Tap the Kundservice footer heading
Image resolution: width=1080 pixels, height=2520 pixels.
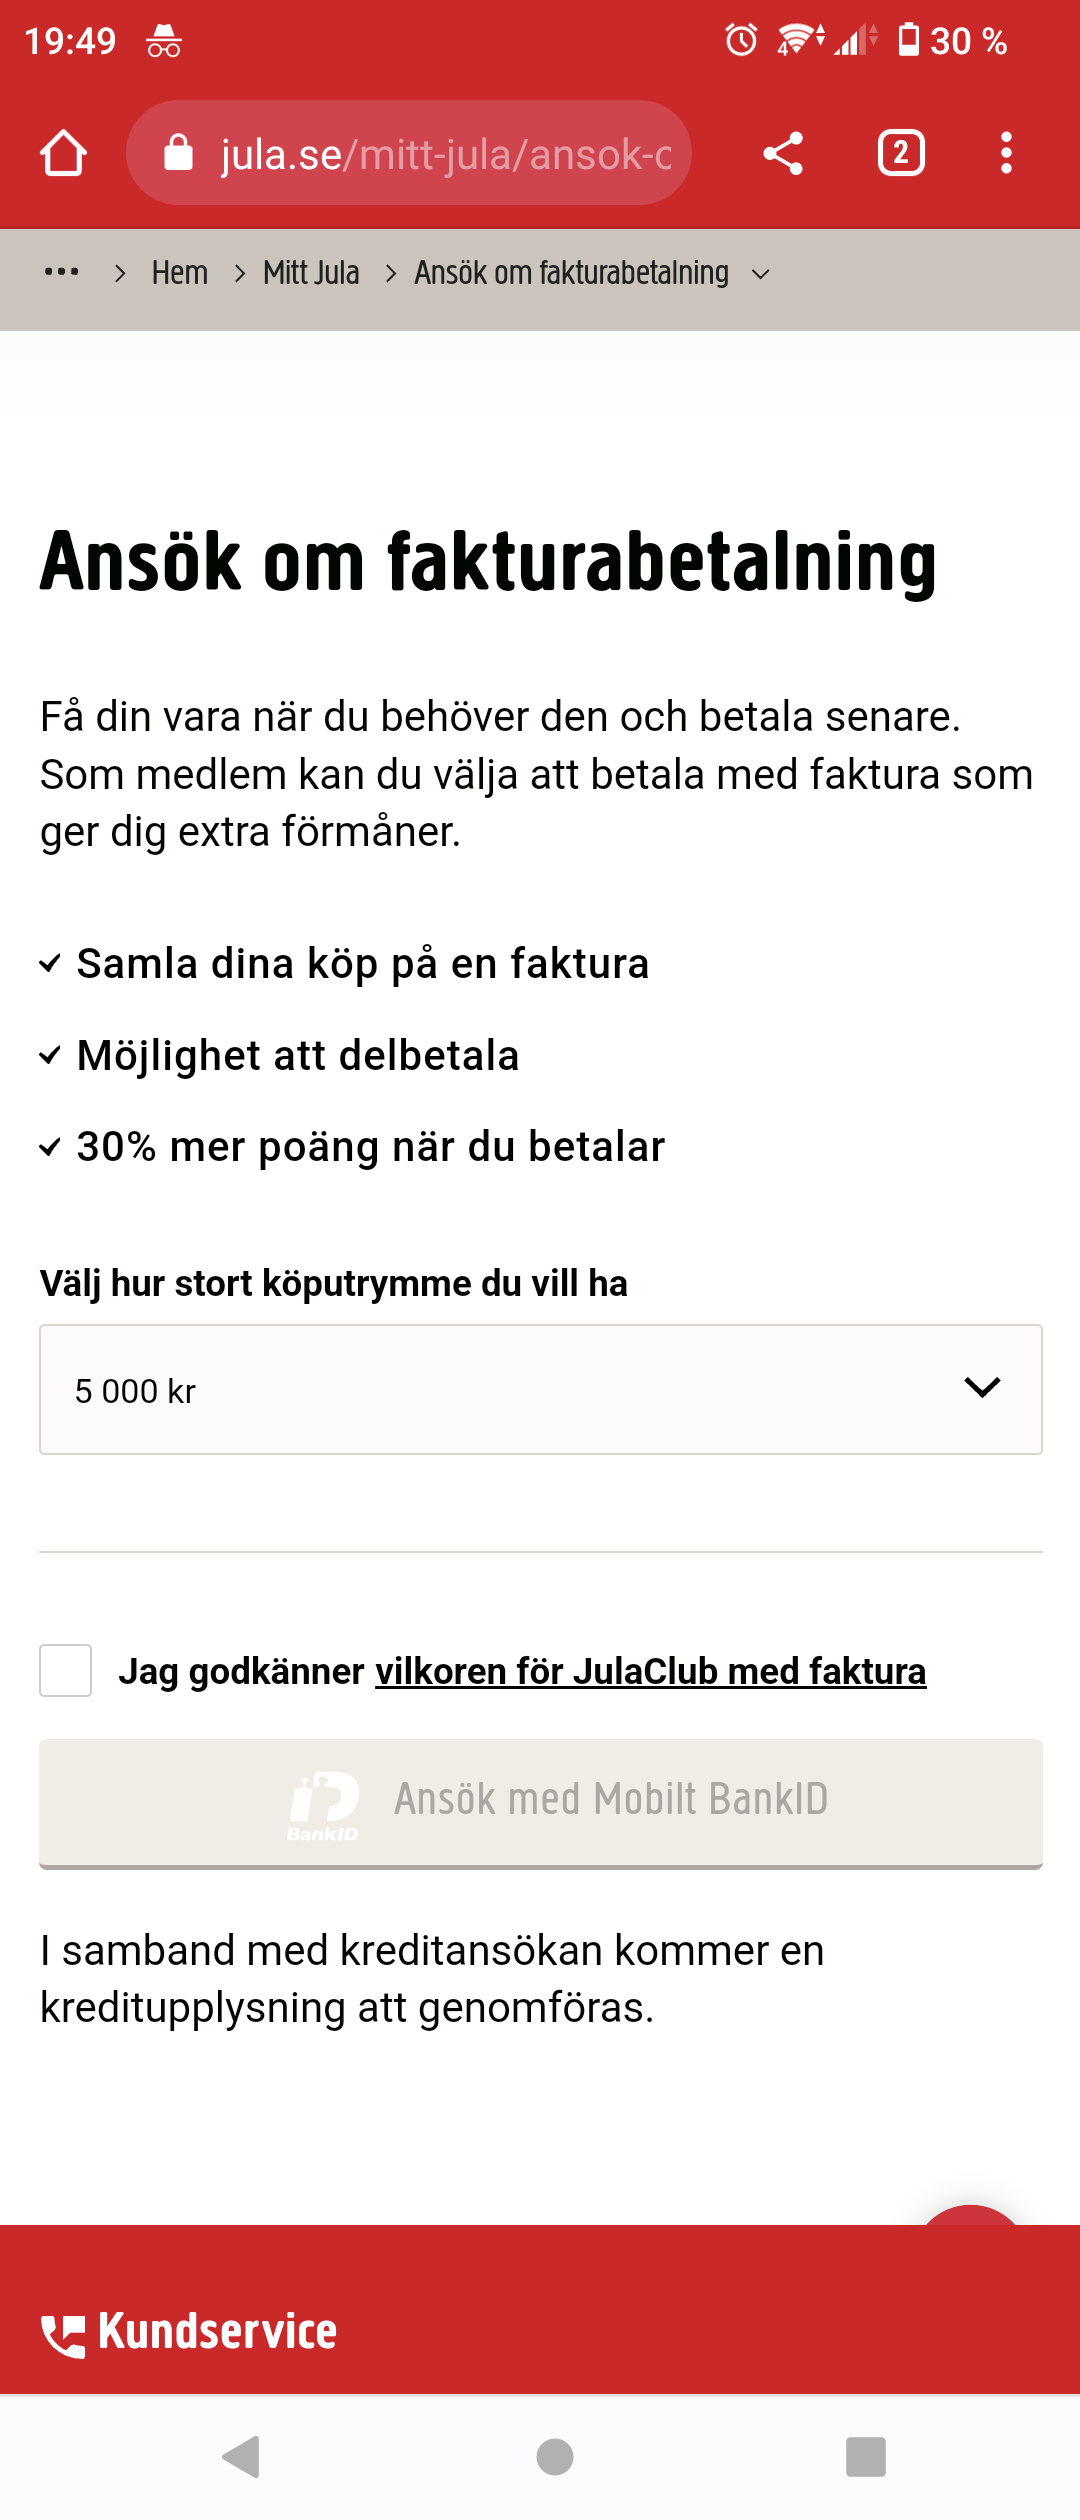[x=217, y=2332]
